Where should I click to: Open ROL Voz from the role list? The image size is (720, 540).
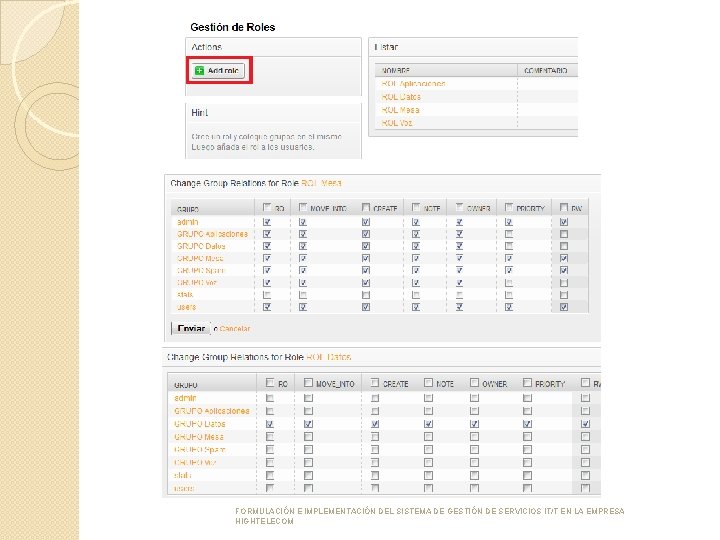(x=397, y=123)
